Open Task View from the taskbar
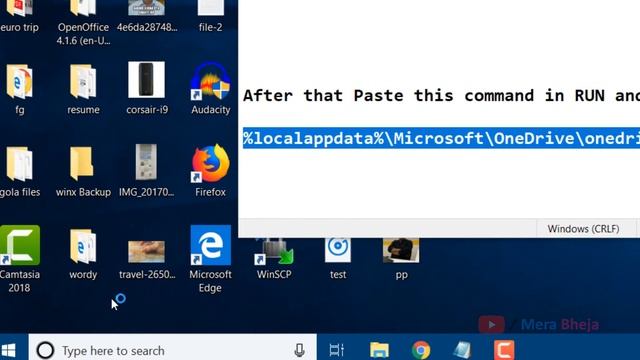The width and height of the screenshot is (640, 360). click(337, 350)
